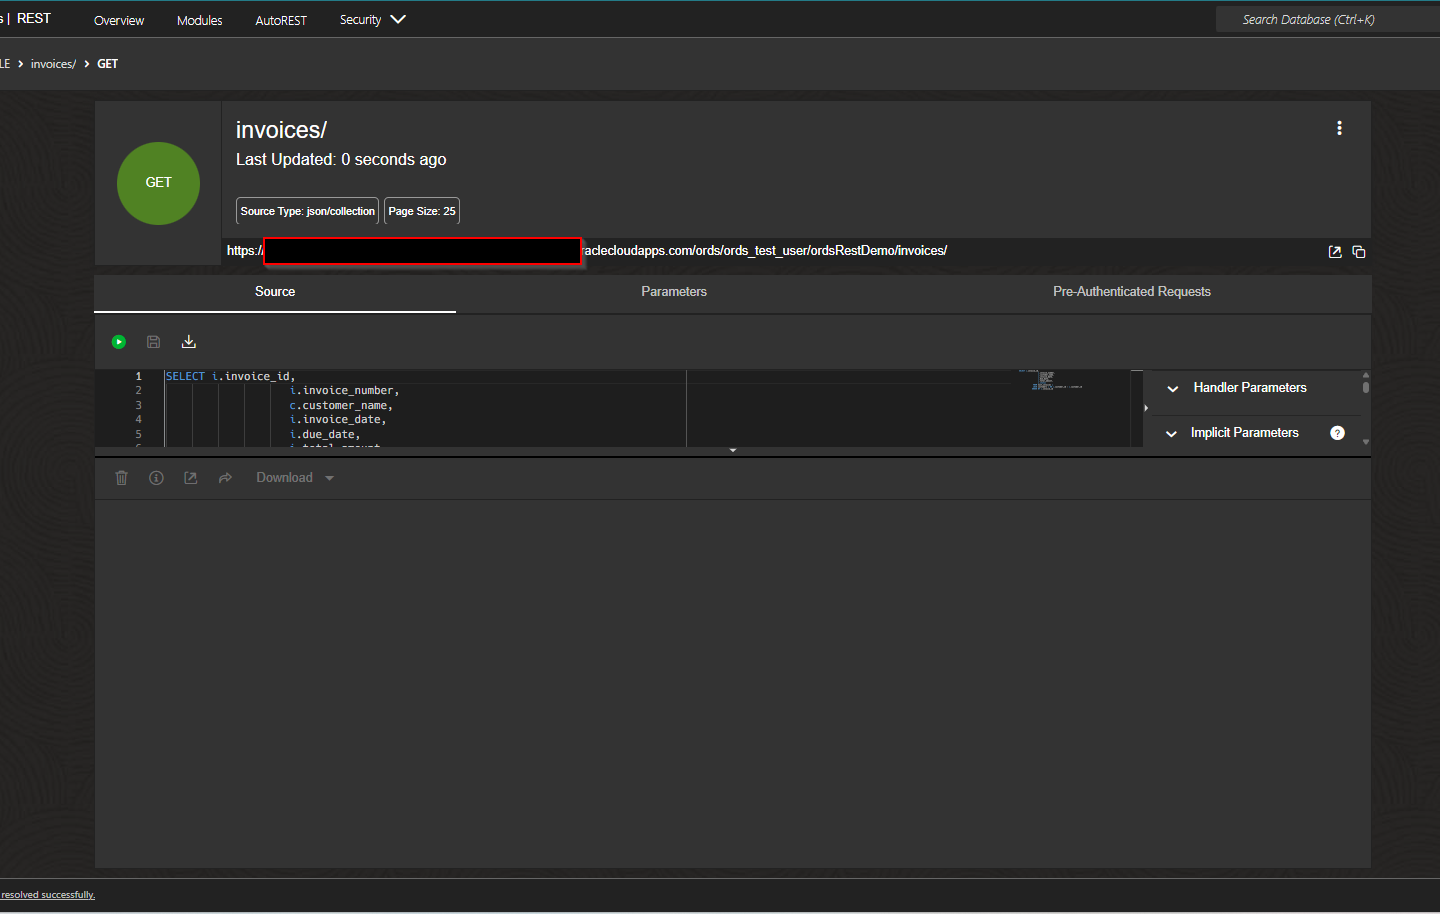Screen dimensions: 1440x914
Task: Save the handler using the disk icon
Action: (153, 341)
